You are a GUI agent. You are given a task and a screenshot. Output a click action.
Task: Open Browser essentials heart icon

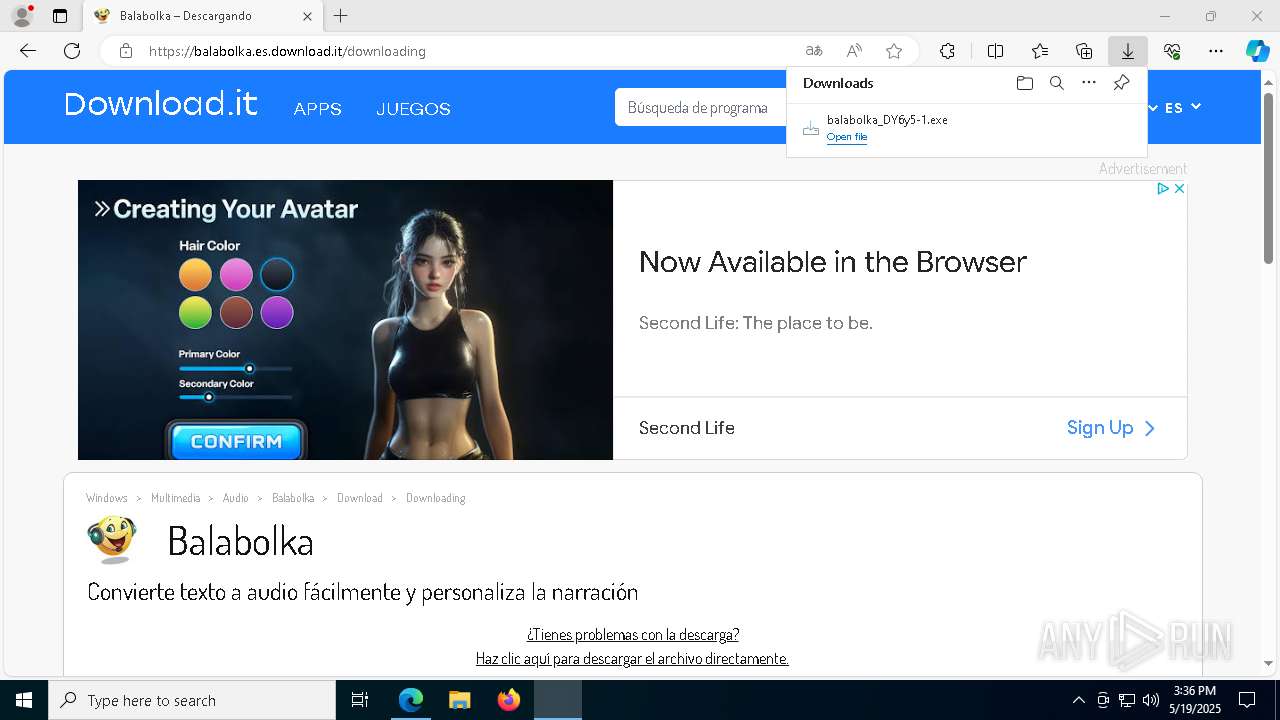coord(1172,51)
